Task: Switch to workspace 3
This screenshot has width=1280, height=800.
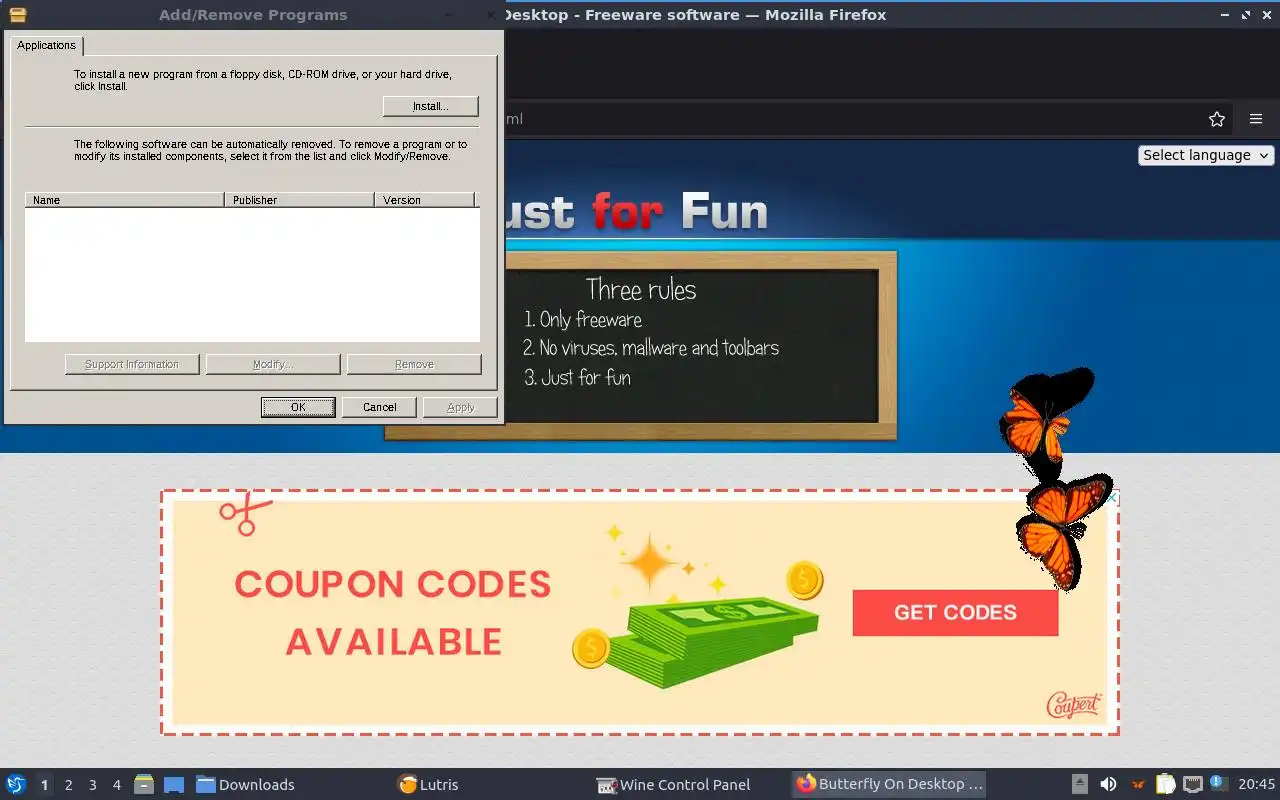Action: (92, 785)
